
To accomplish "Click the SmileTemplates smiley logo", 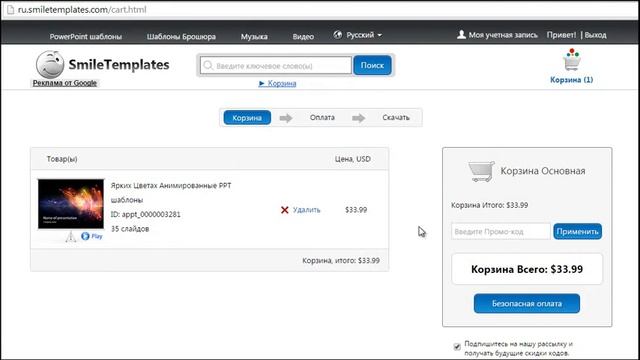I will [x=50, y=64].
